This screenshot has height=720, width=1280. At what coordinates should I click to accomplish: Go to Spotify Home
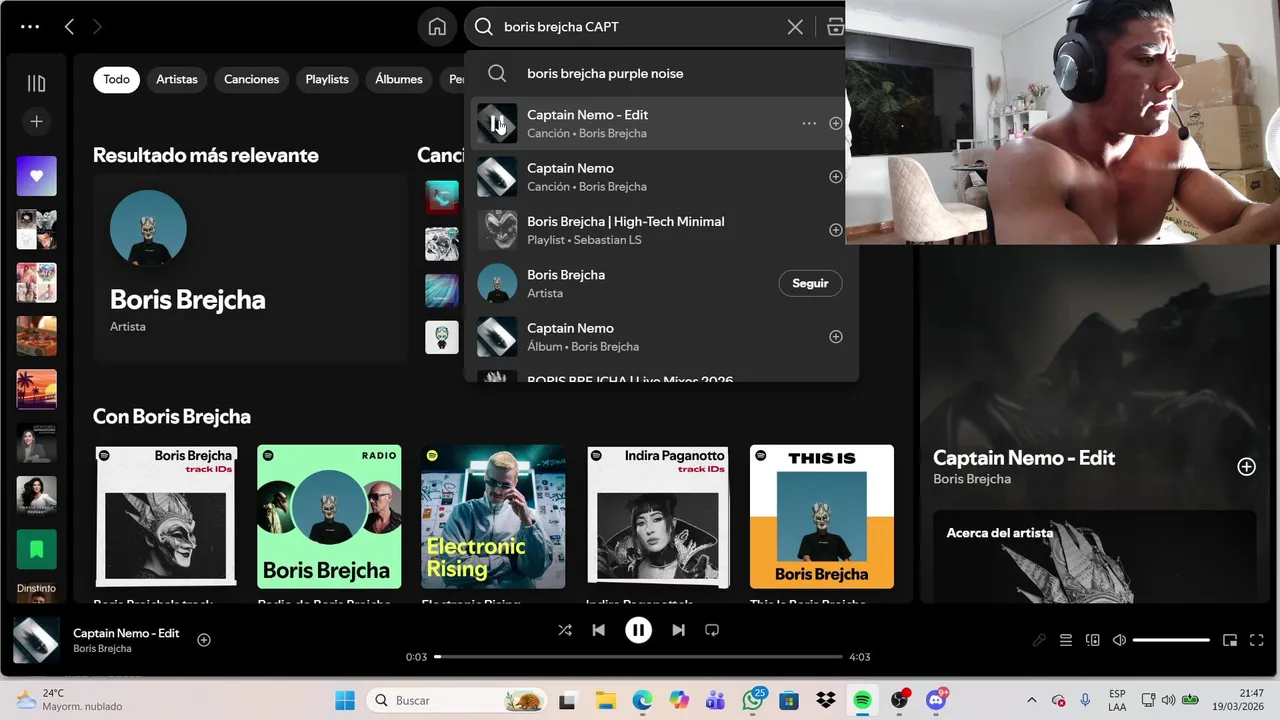tap(437, 27)
